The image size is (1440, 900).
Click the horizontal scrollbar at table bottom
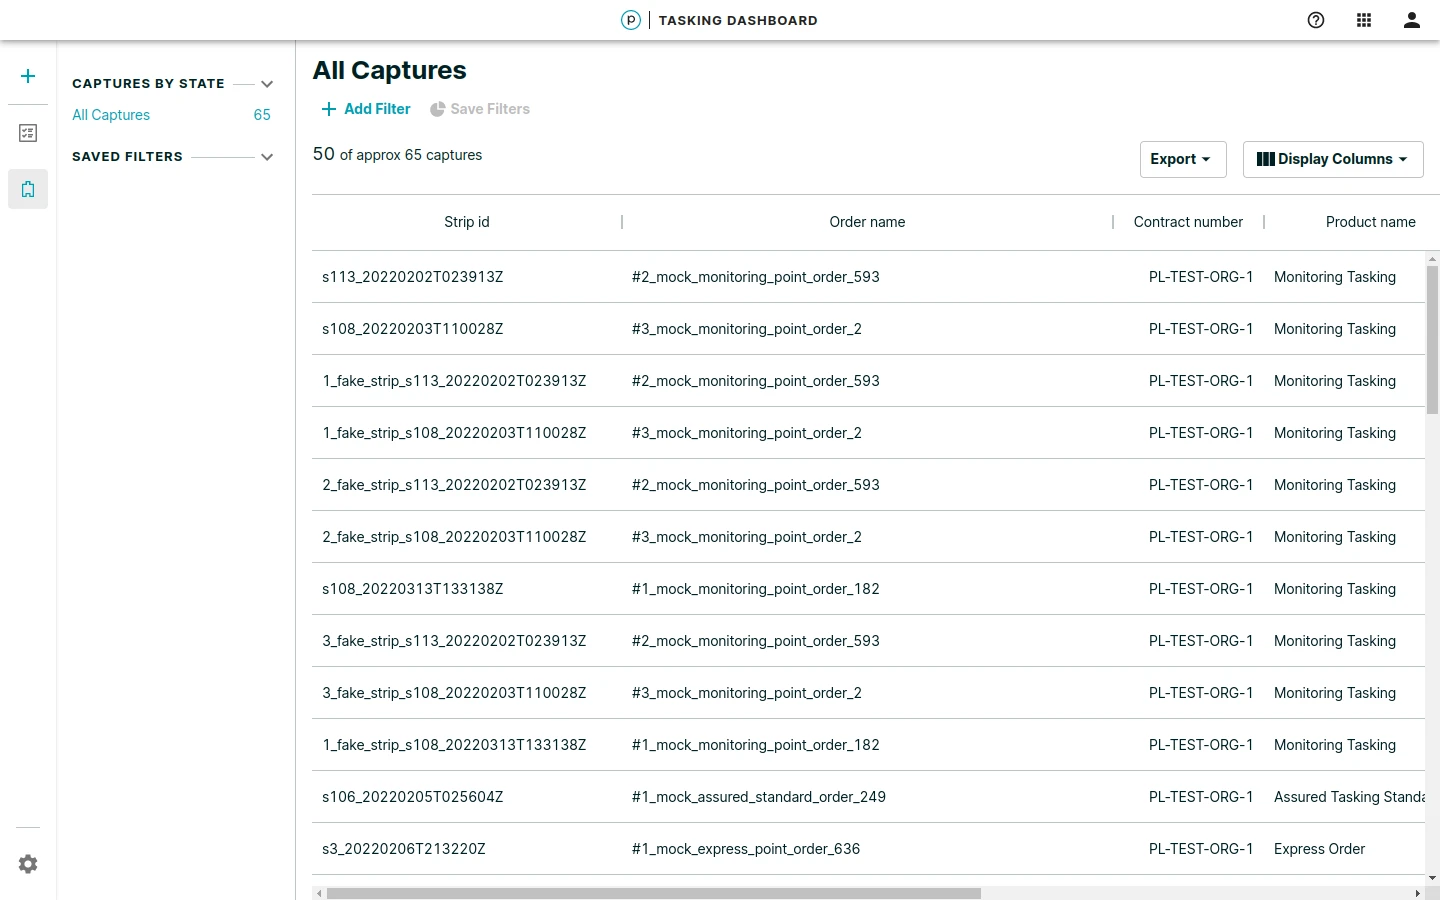coord(653,893)
